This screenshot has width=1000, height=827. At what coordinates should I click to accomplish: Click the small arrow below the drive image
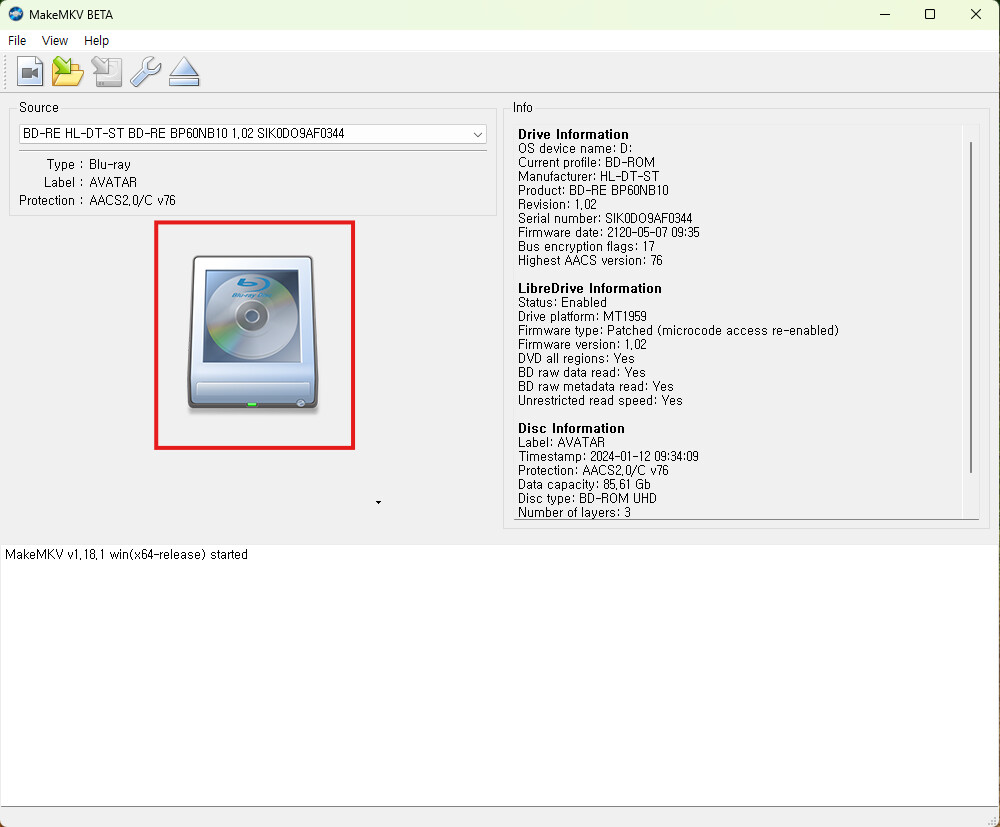point(378,502)
